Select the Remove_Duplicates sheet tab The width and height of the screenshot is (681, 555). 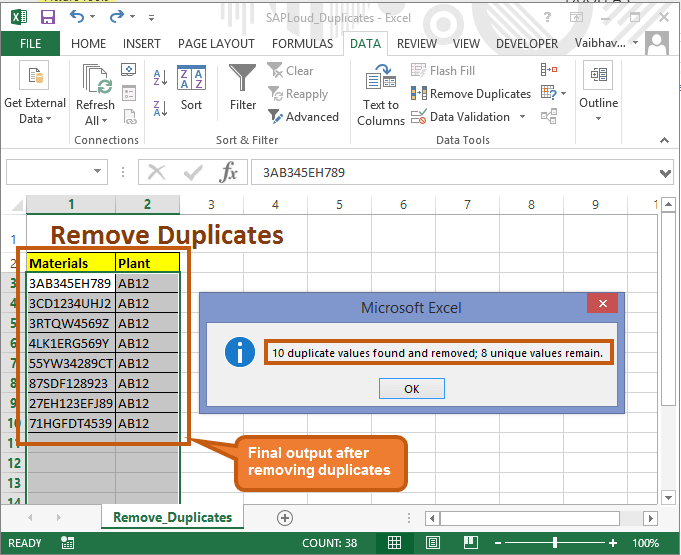click(172, 517)
